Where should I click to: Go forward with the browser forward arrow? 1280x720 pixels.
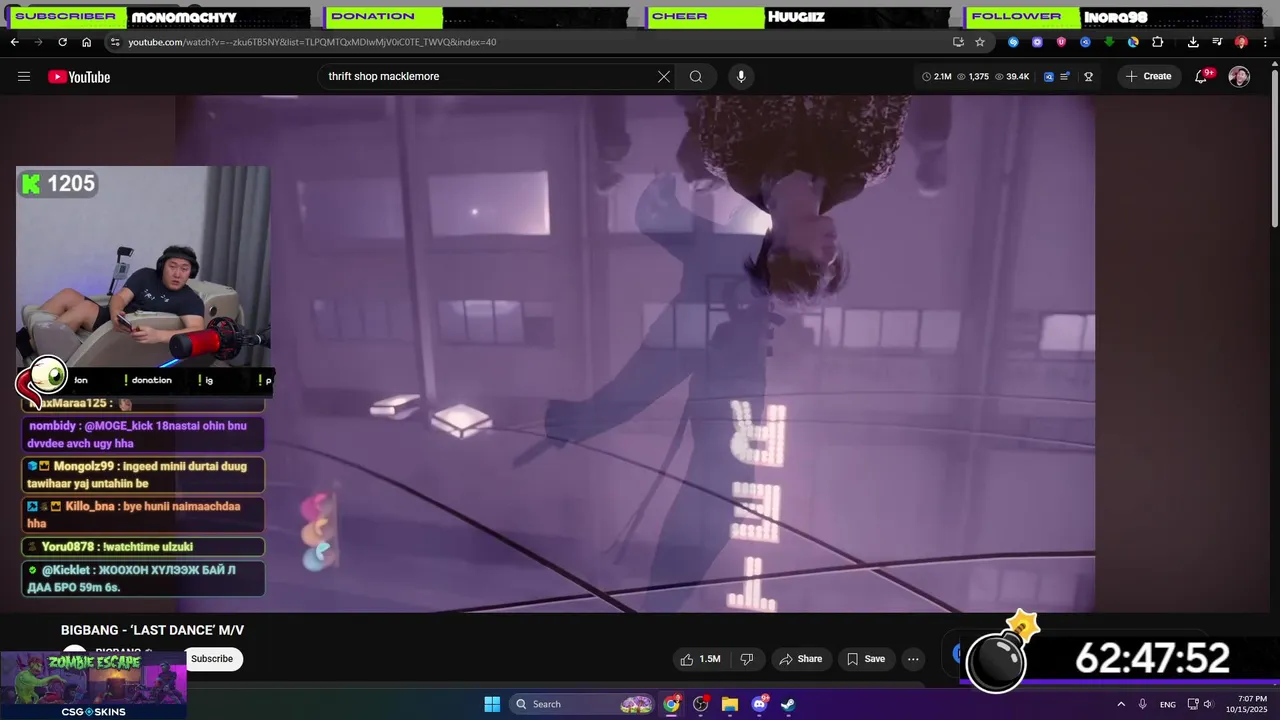click(38, 42)
